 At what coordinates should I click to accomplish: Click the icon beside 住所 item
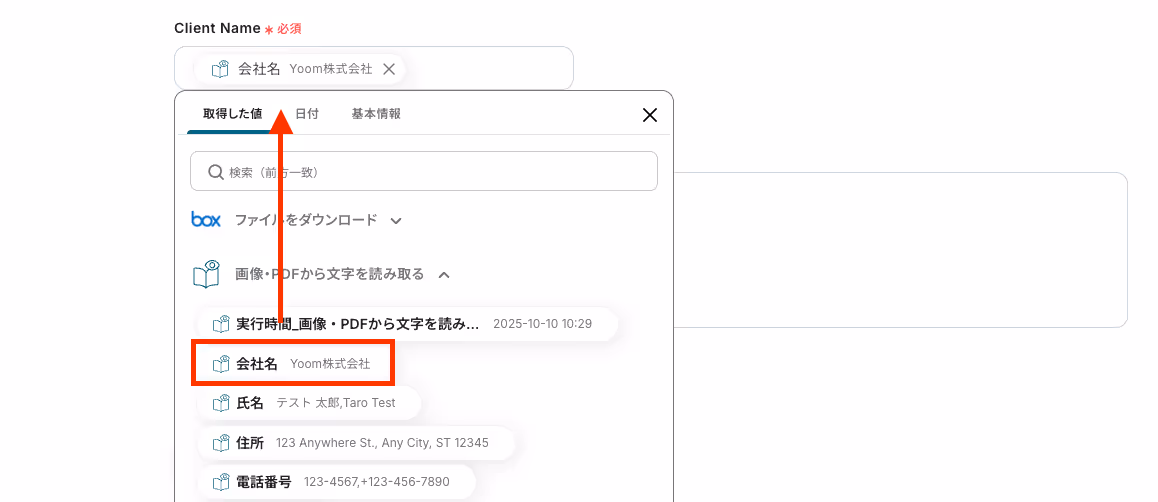221,442
